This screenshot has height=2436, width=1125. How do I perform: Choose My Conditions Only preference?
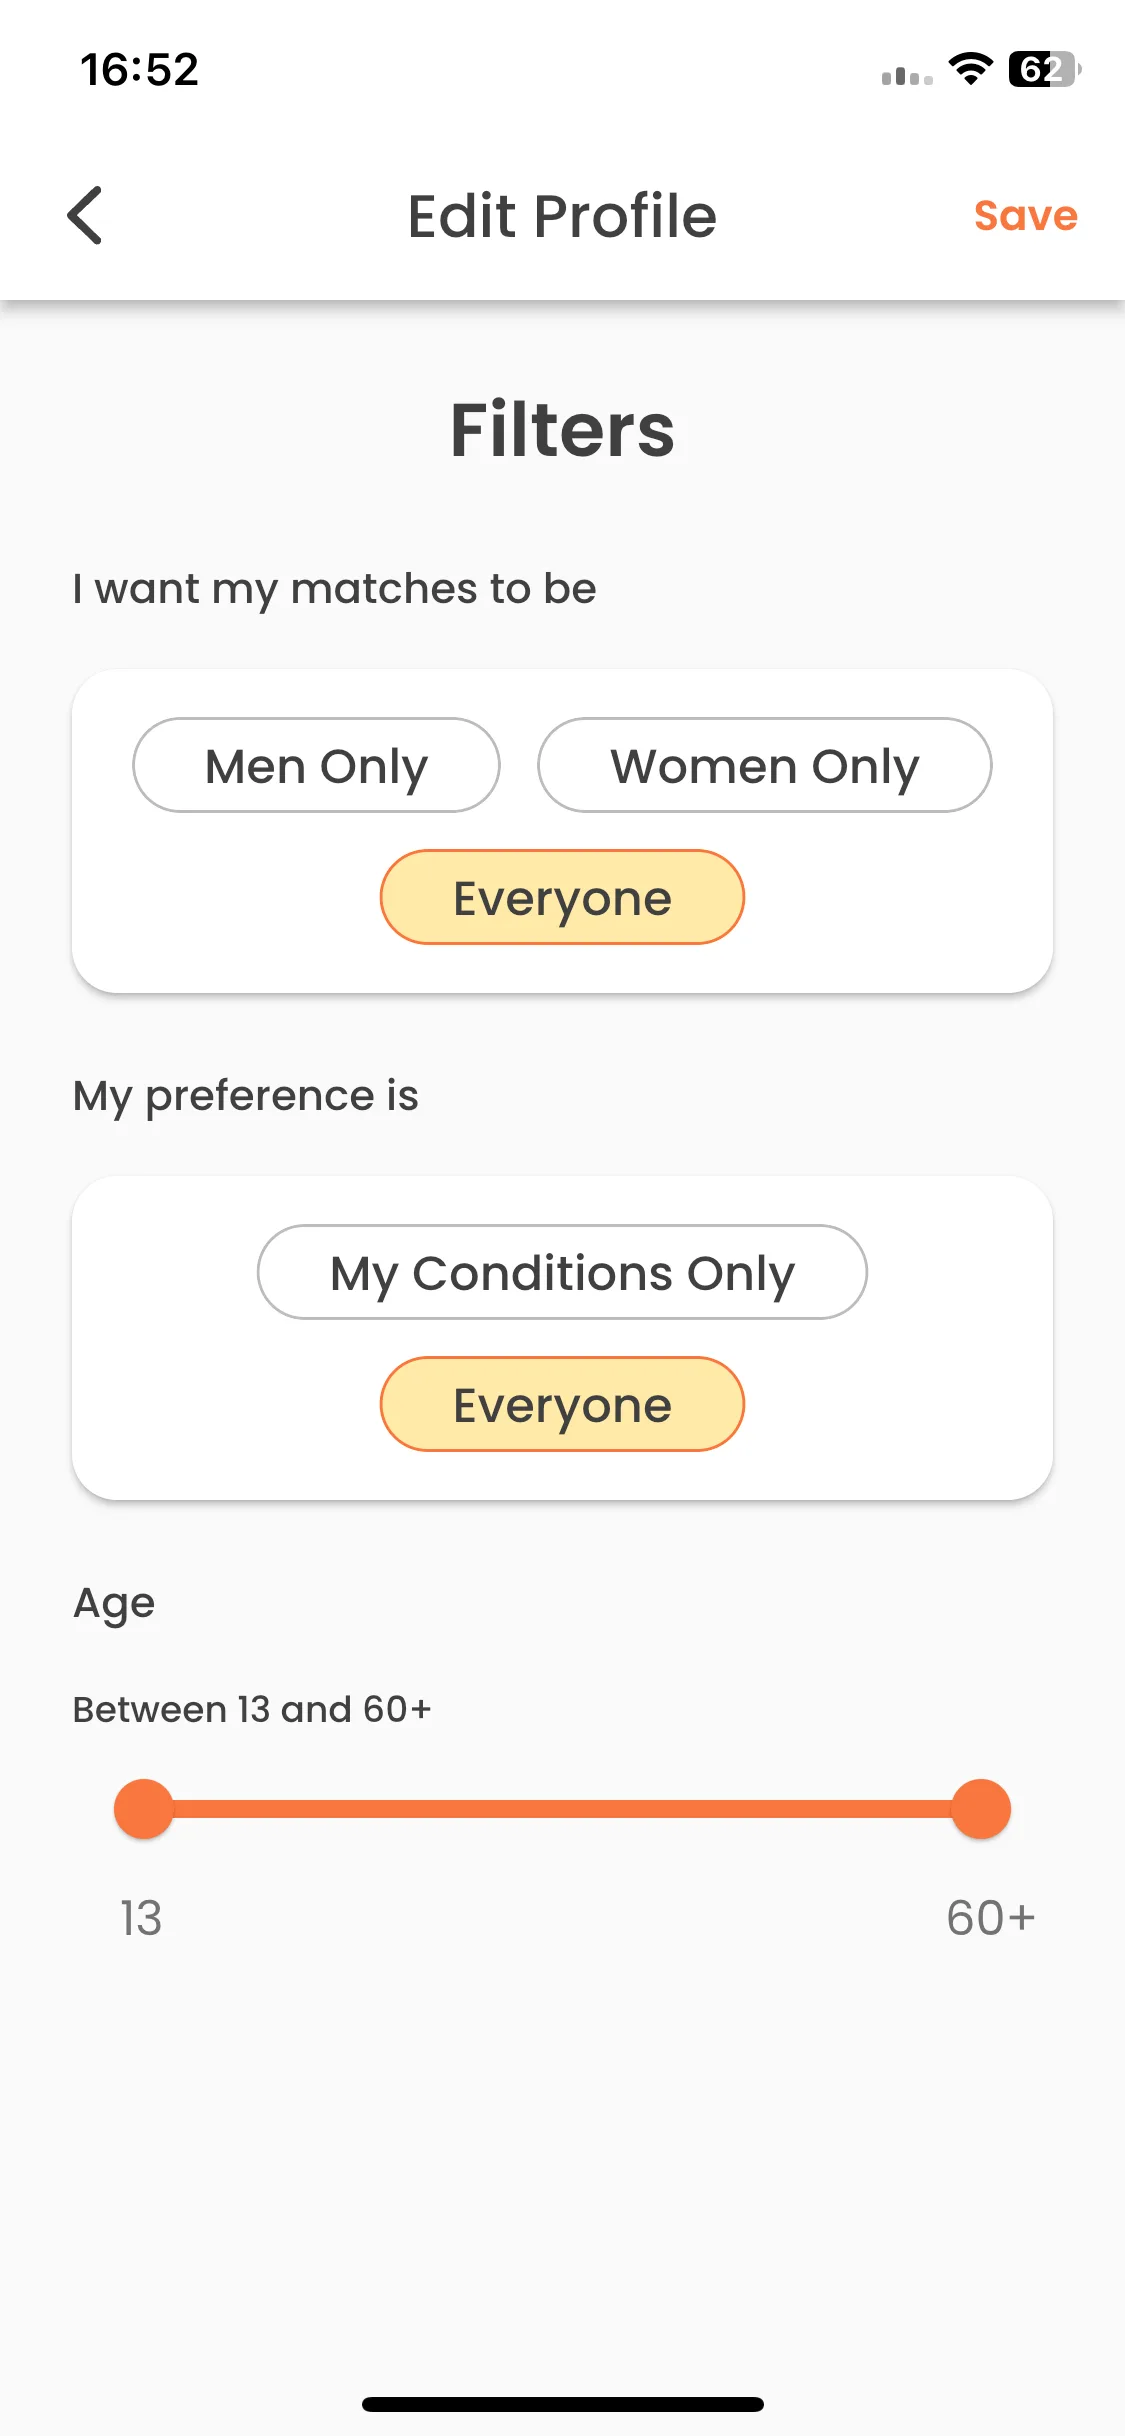tap(562, 1272)
